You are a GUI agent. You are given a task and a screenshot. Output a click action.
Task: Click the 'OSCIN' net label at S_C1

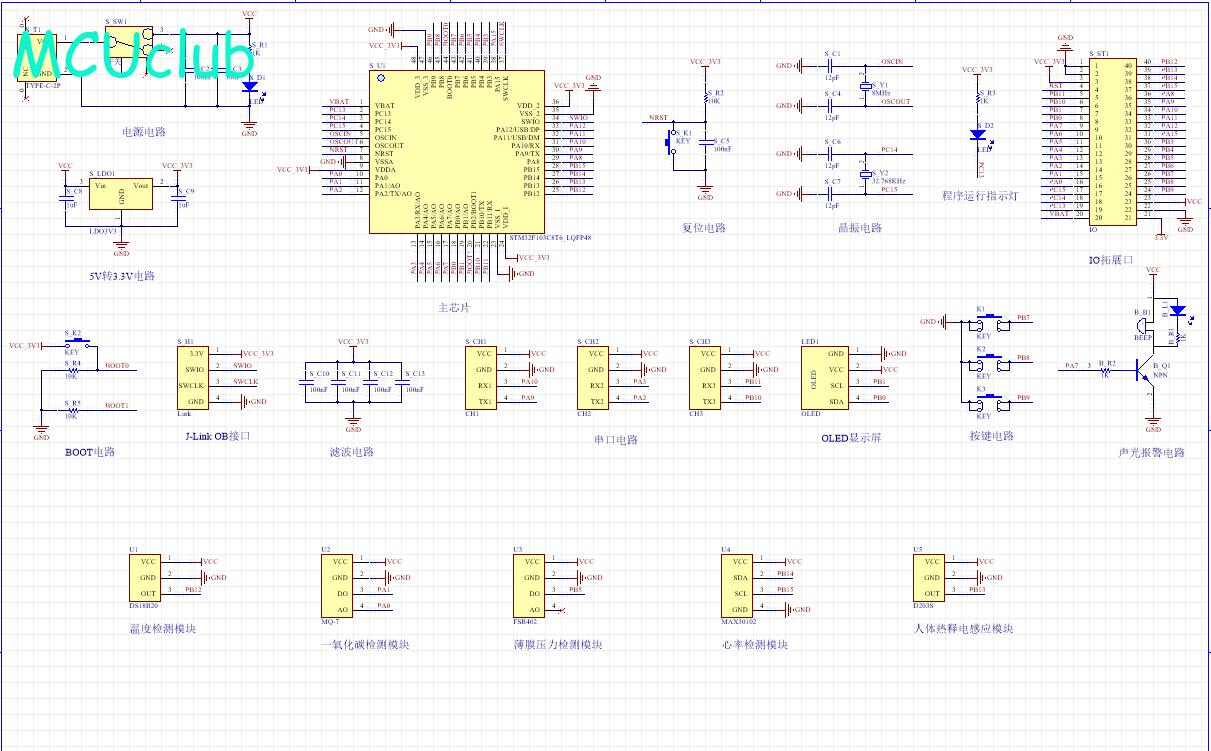pyautogui.click(x=892, y=62)
